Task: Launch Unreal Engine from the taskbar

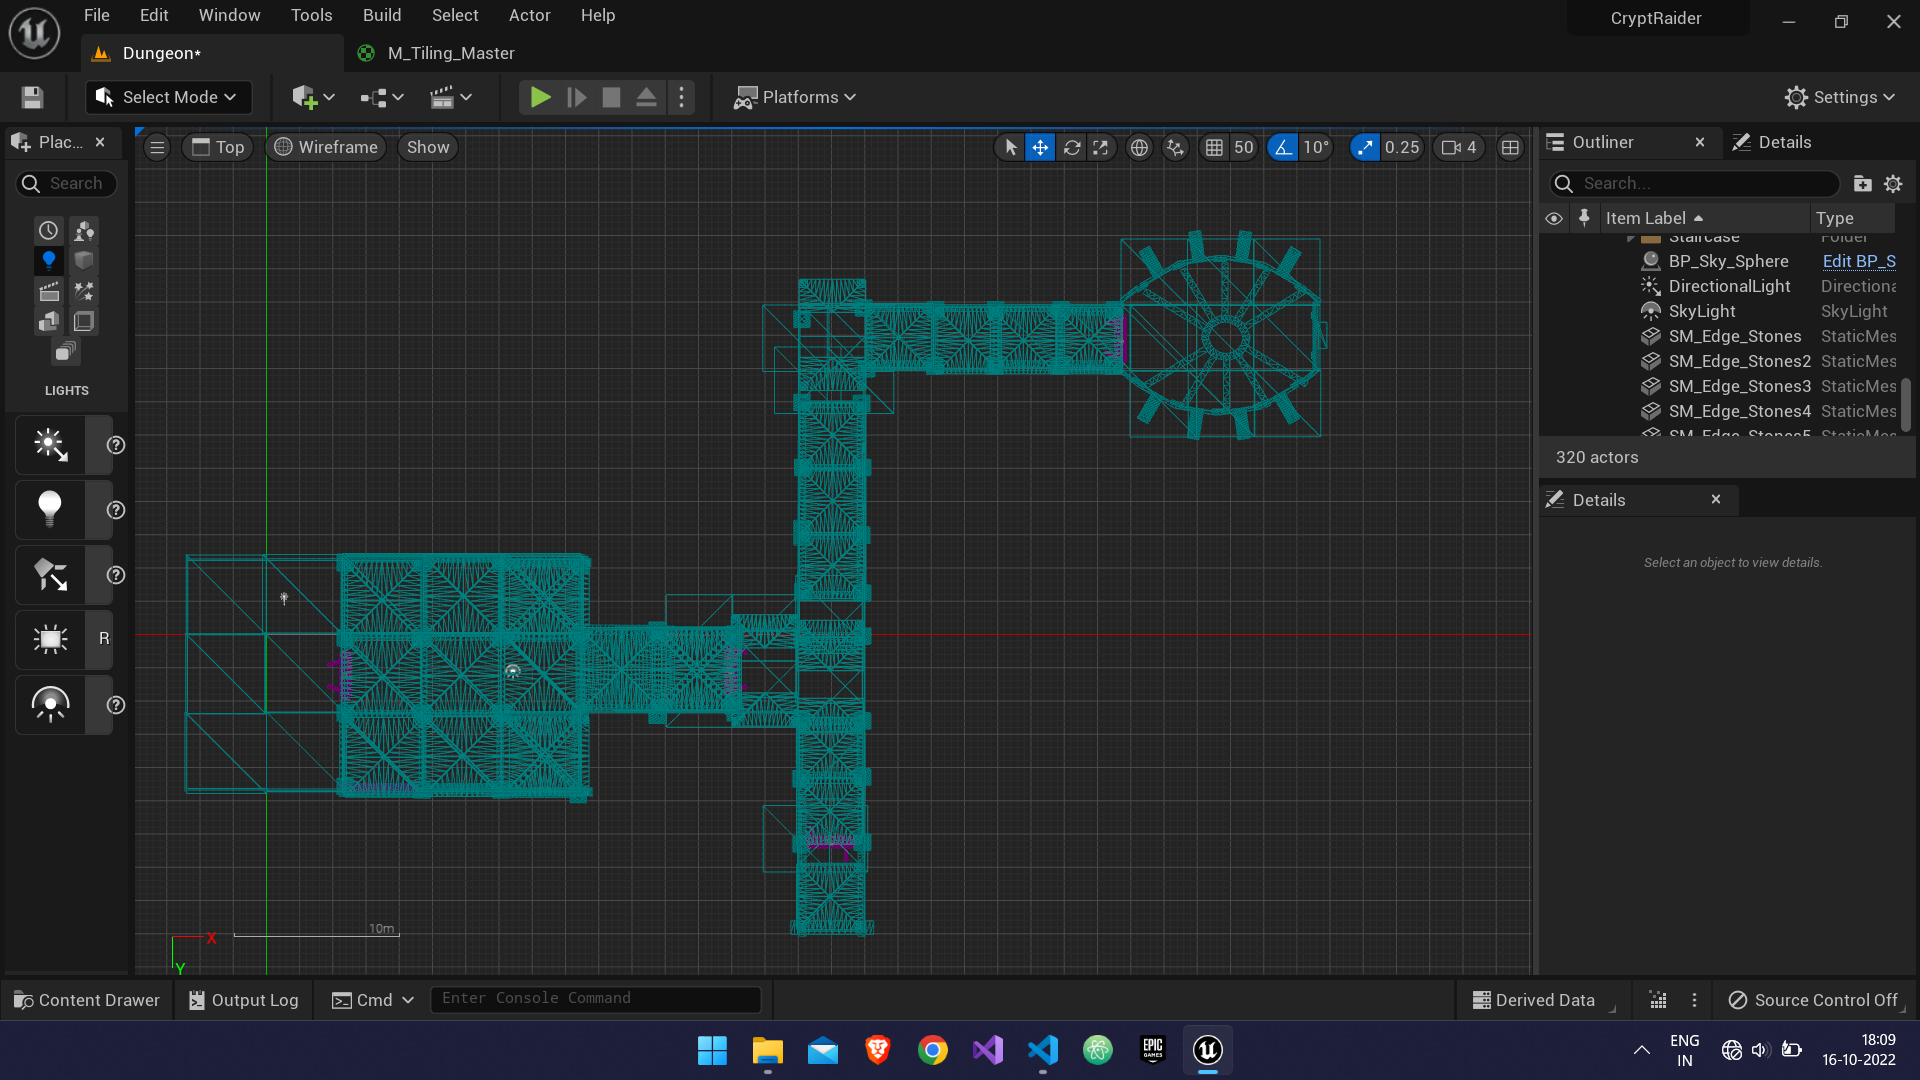Action: [1207, 1050]
